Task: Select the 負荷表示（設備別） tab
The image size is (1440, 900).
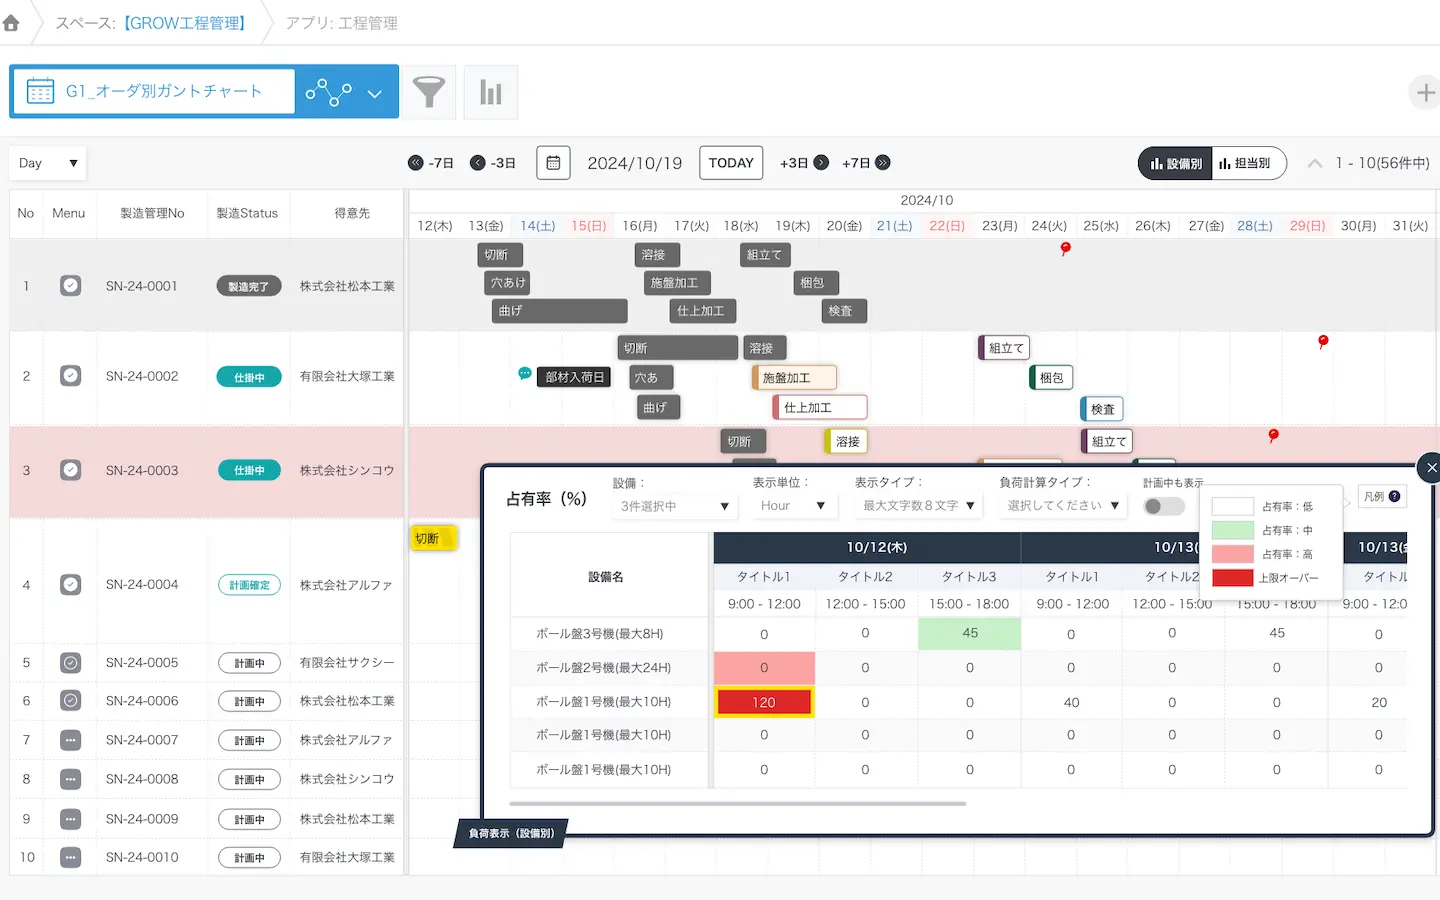Action: coord(511,833)
